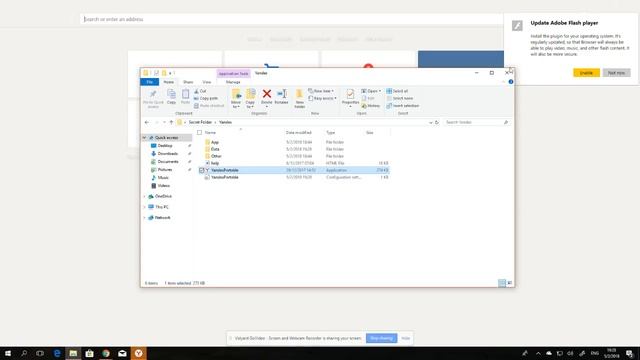
Task: Open the Pictures folder in the sidebar
Action: [x=165, y=170]
